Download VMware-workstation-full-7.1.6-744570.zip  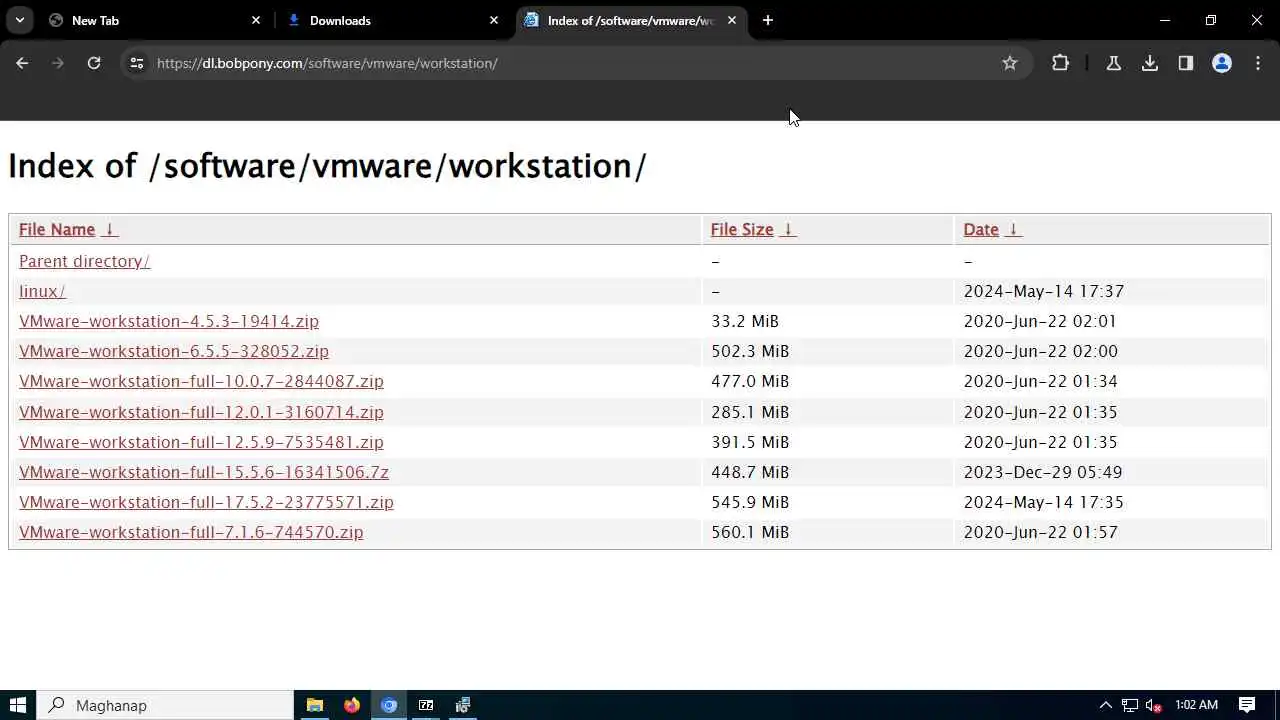point(191,532)
